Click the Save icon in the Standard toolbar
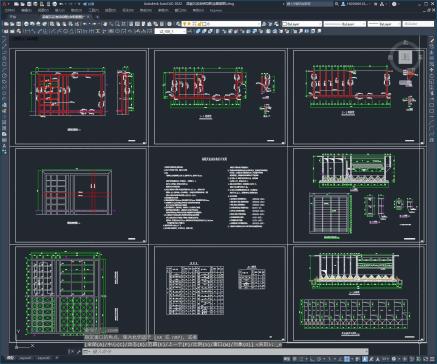This screenshot has height=364, width=437. (x=18, y=24)
